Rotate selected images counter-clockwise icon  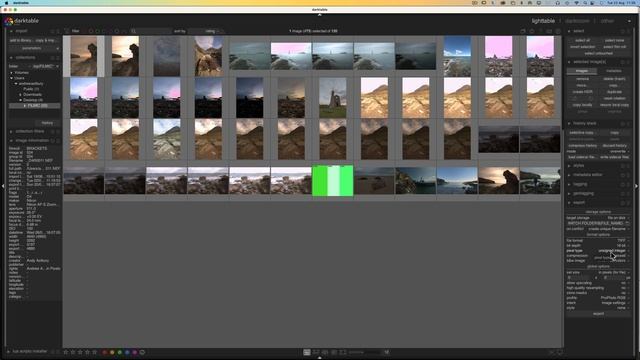pos(576,98)
